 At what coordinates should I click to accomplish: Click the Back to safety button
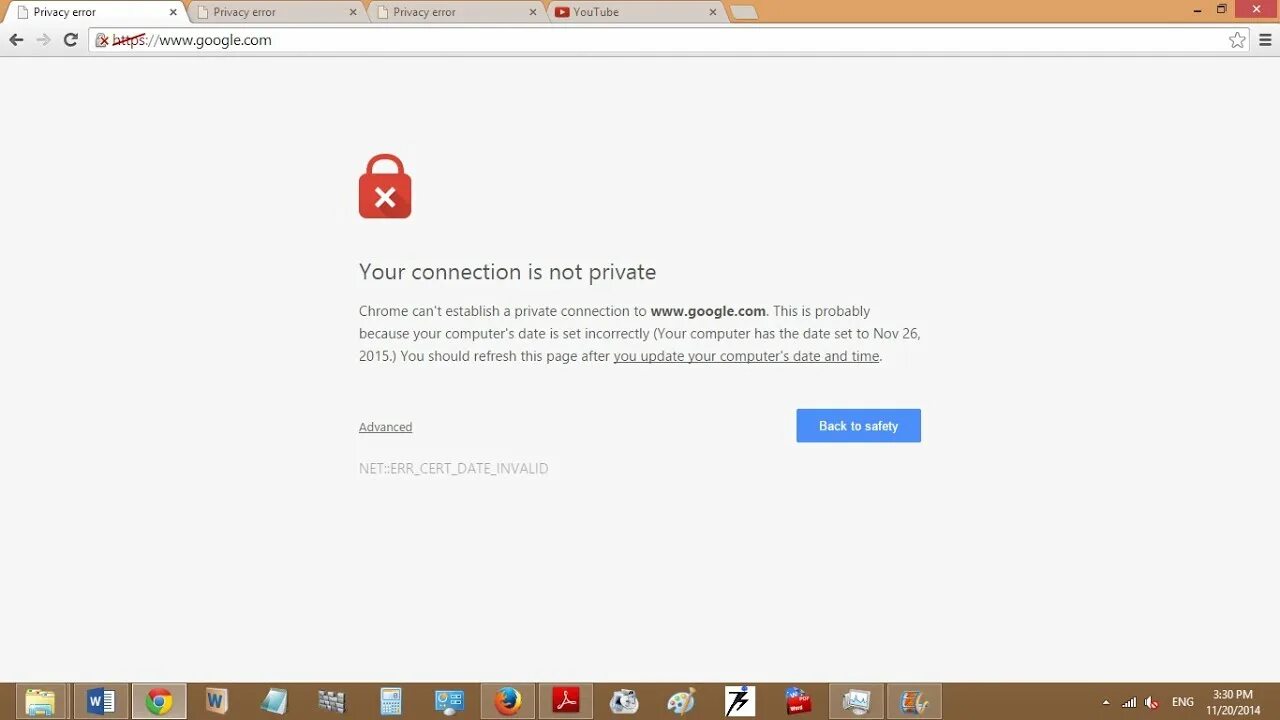pyautogui.click(x=858, y=426)
